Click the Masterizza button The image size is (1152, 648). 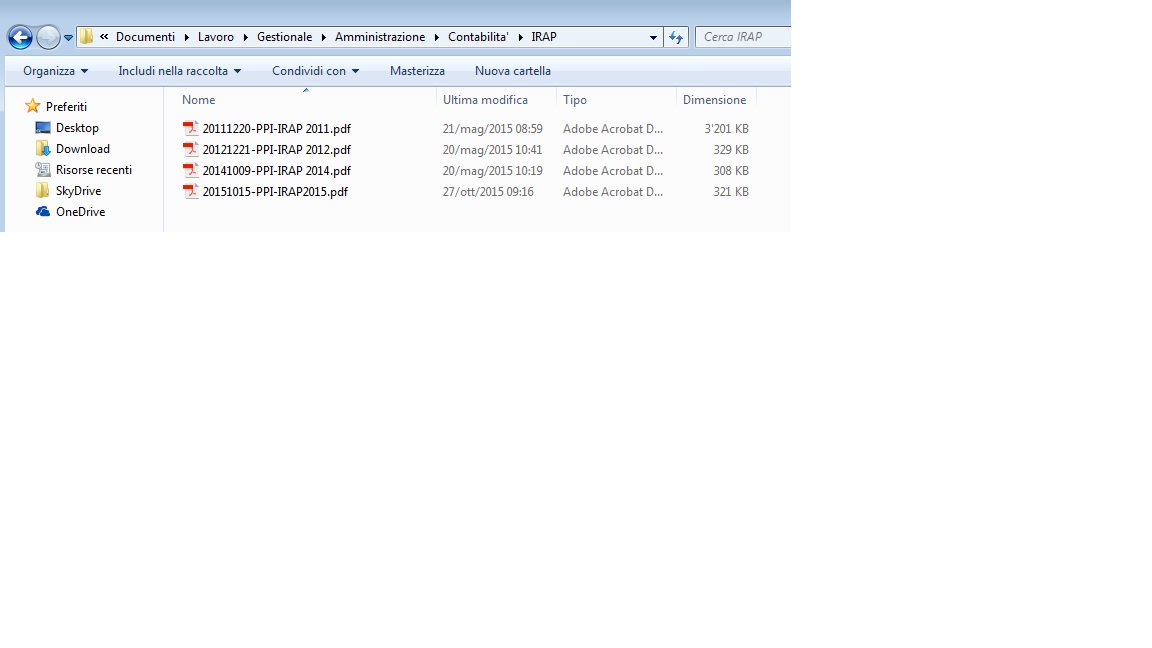click(x=417, y=71)
